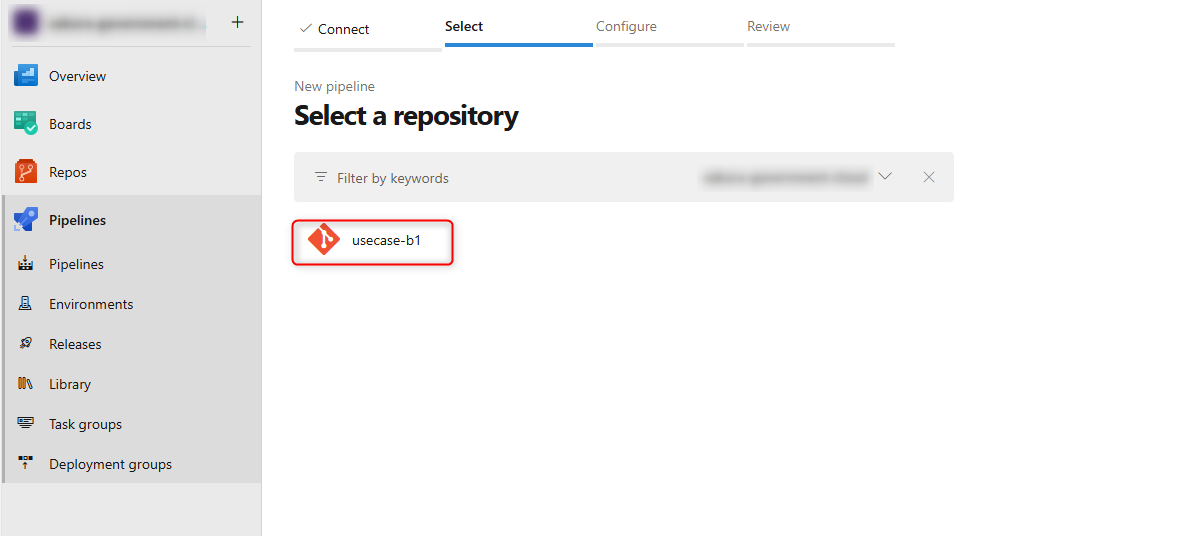Click the Library books icon
This screenshot has height=536, width=1194.
pyautogui.click(x=25, y=384)
